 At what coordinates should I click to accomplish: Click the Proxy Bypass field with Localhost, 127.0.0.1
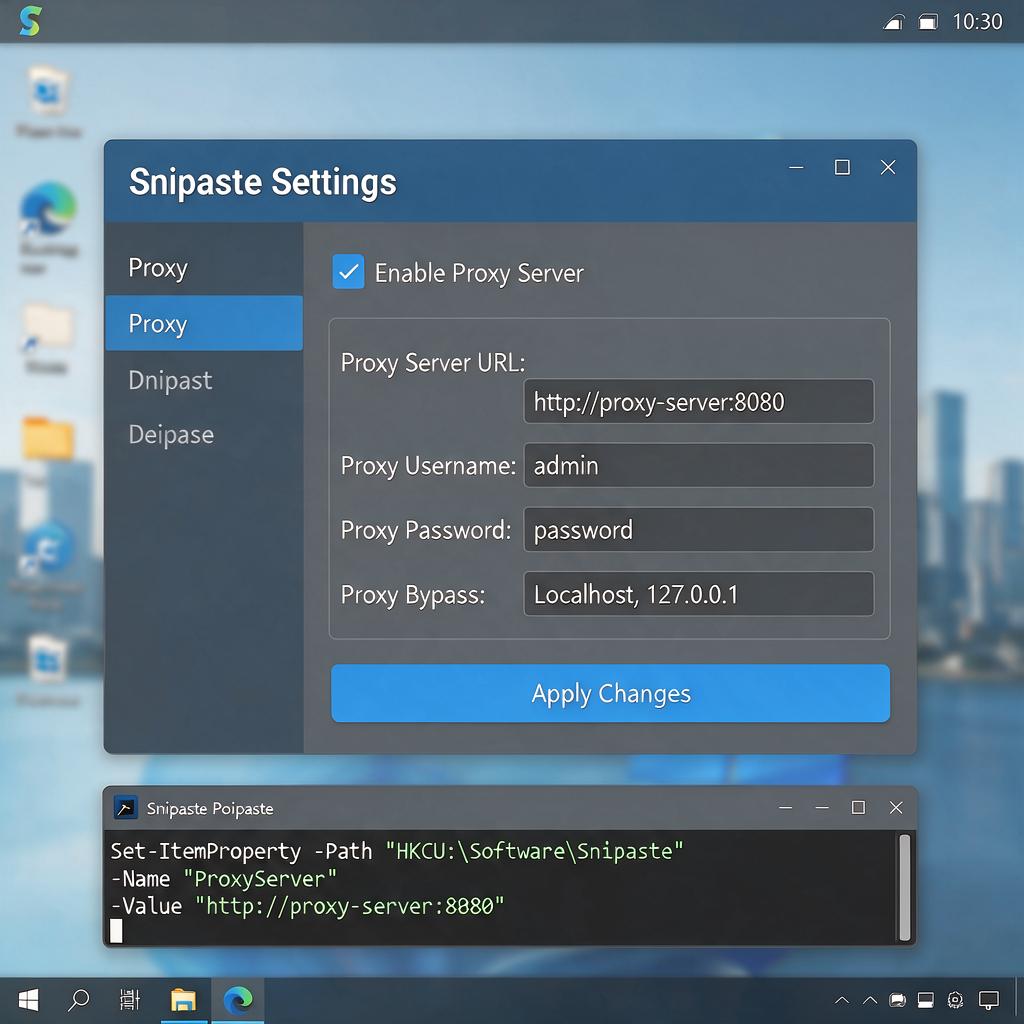(x=698, y=594)
